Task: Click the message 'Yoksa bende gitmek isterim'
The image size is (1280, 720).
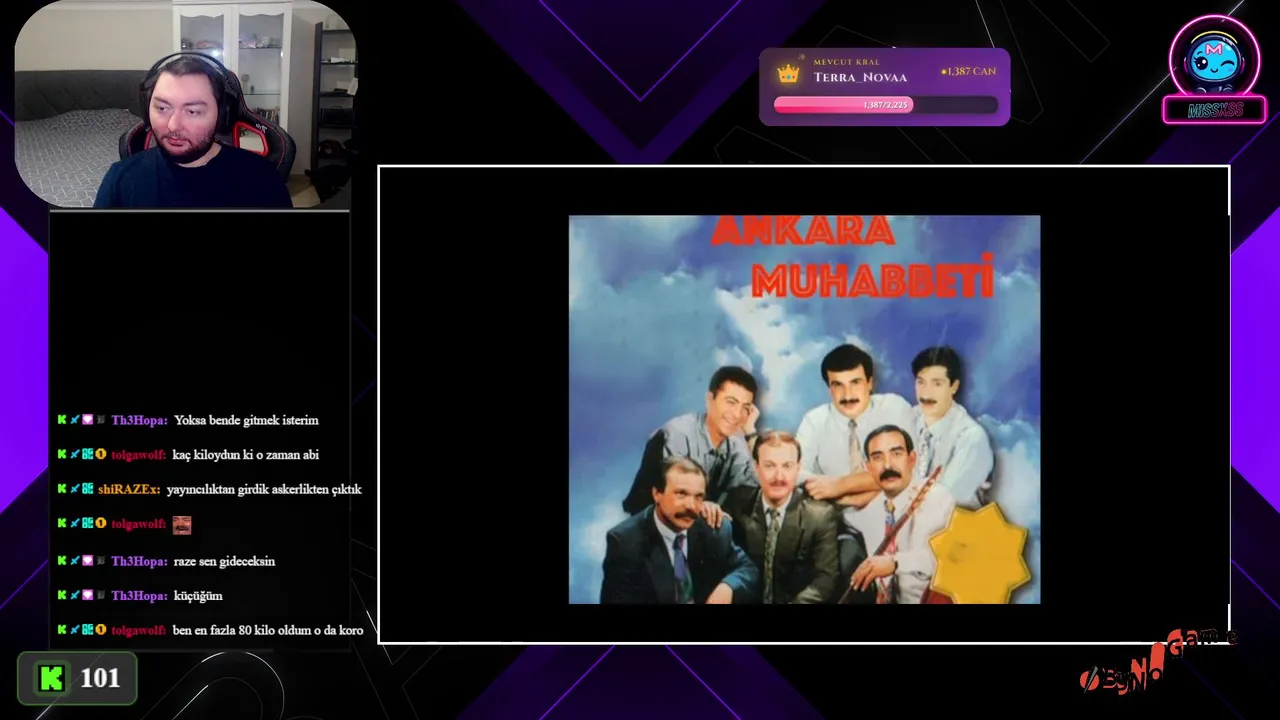Action: tap(246, 420)
